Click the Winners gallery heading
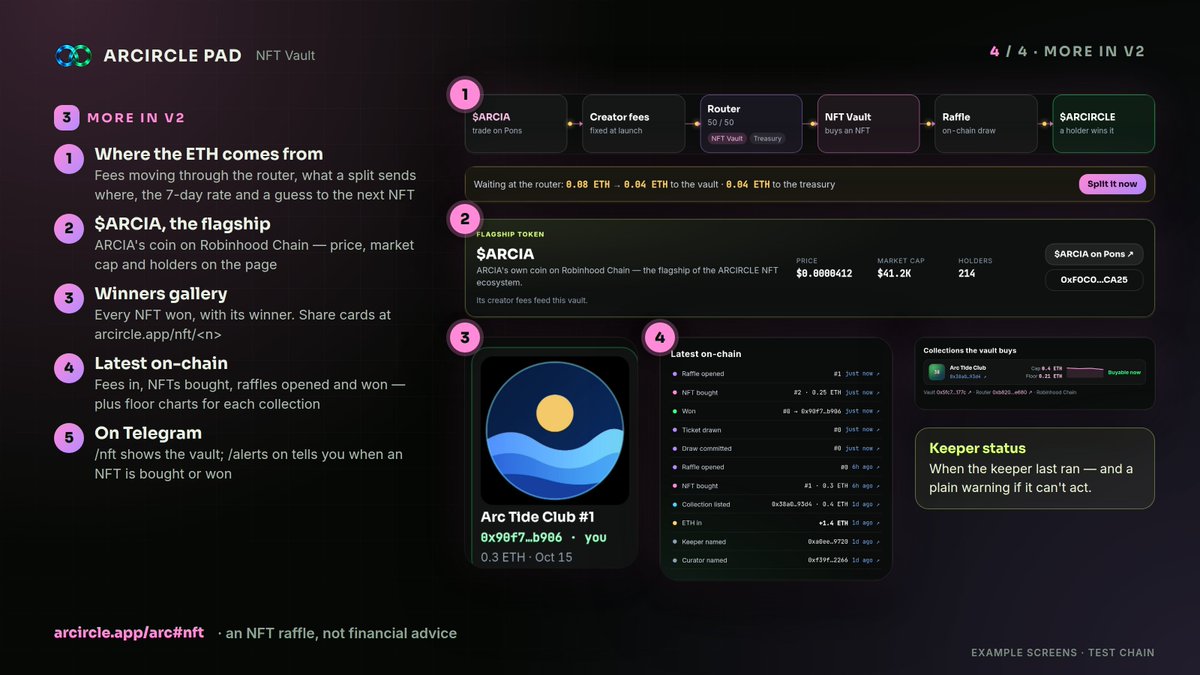This screenshot has width=1200, height=675. pyautogui.click(x=160, y=294)
